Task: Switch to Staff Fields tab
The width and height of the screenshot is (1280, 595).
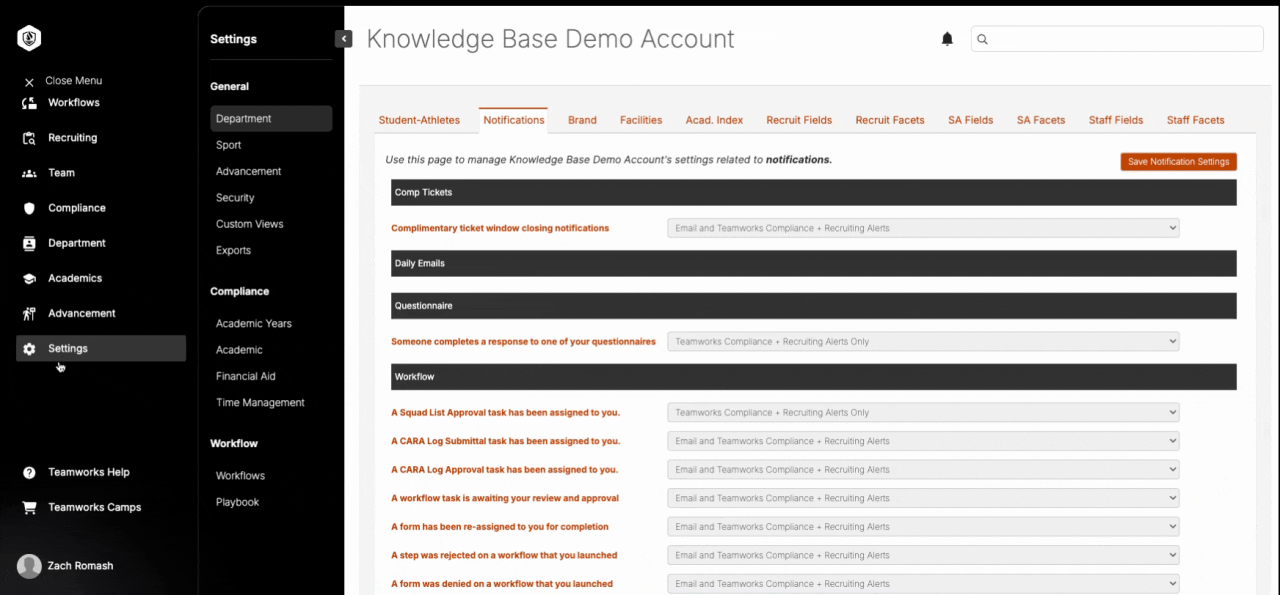Action: pos(1116,120)
